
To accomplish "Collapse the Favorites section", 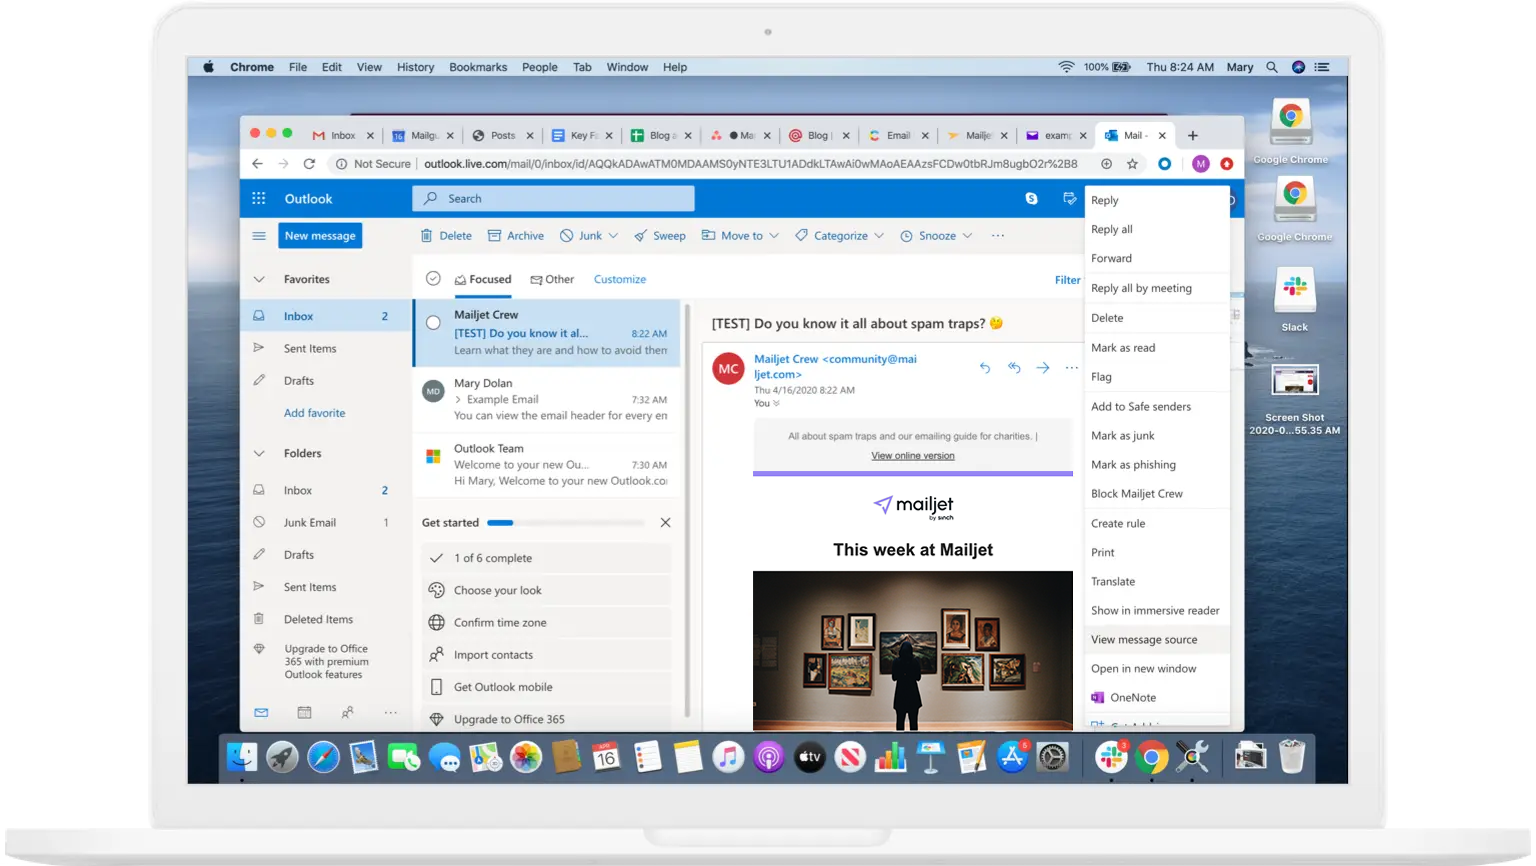I will 259,279.
